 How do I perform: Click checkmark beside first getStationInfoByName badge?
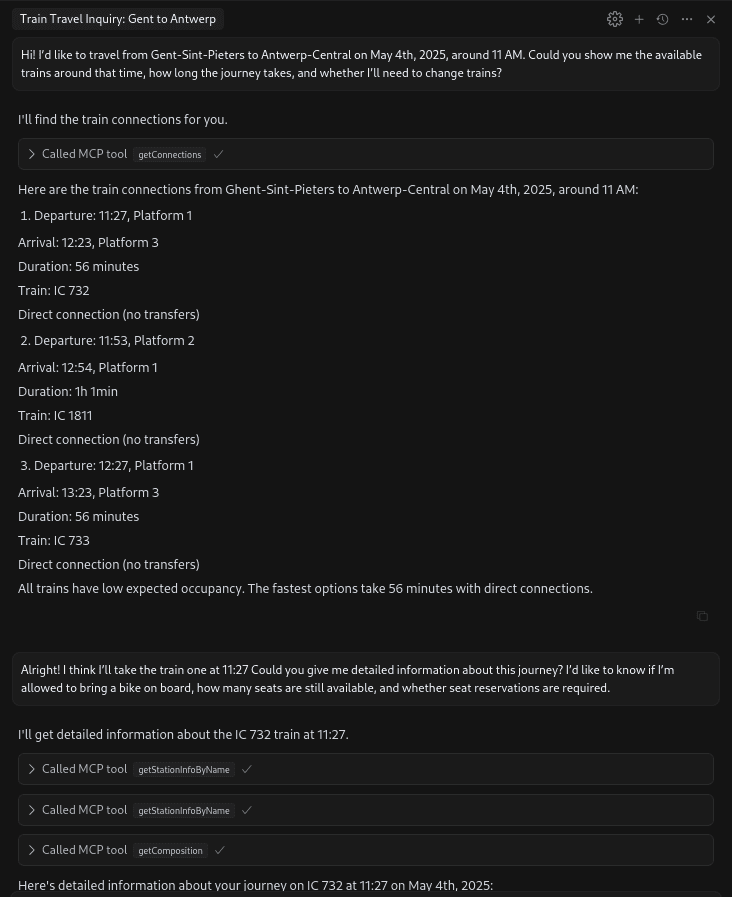(x=247, y=769)
